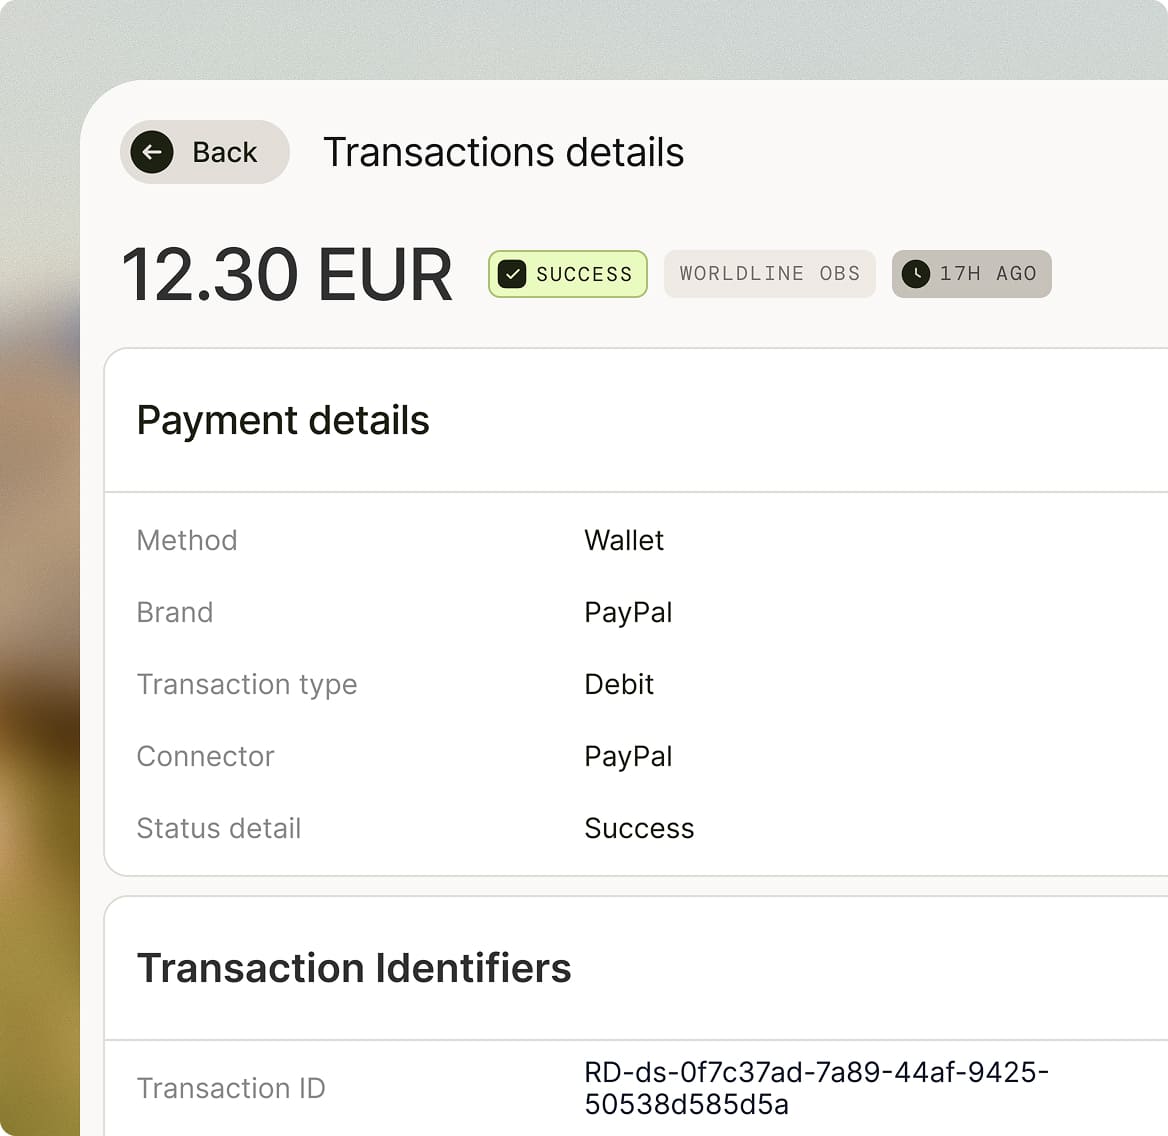Click the RD-ds transaction ID value
Image resolution: width=1168 pixels, height=1136 pixels.
[816, 1088]
